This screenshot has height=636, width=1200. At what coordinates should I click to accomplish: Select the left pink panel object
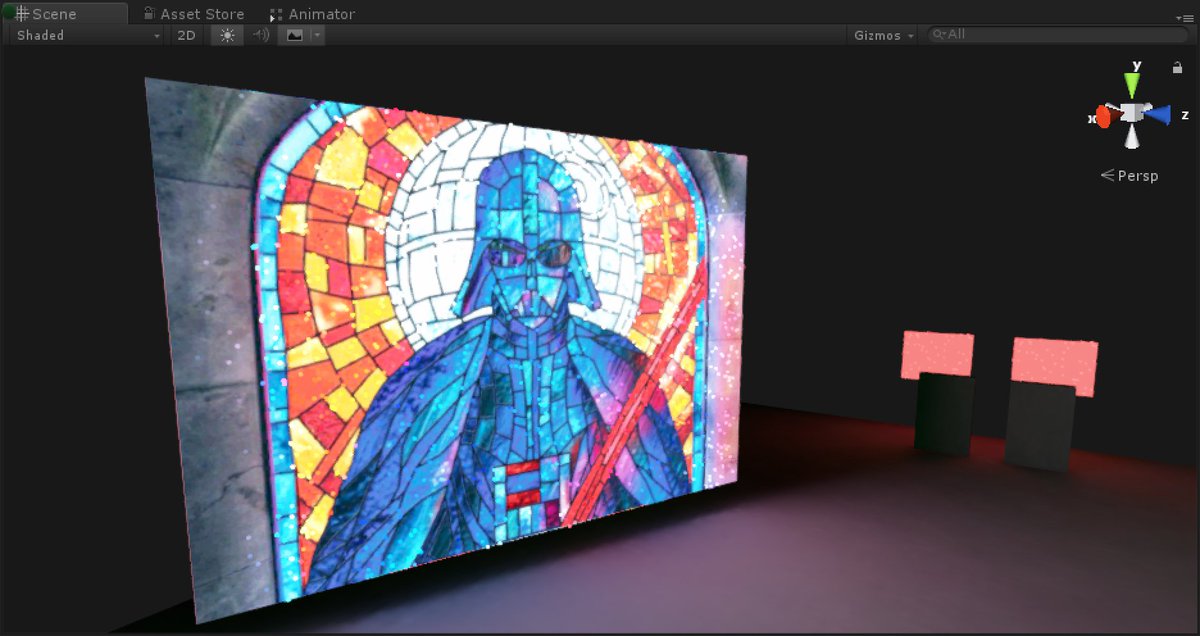coord(937,355)
